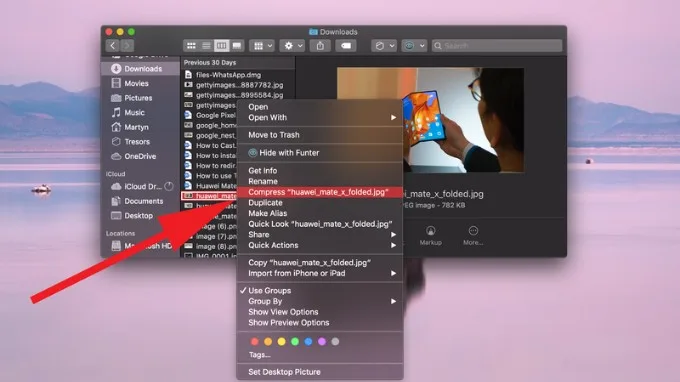
Task: Pick the green tag color dot
Action: [295, 342]
